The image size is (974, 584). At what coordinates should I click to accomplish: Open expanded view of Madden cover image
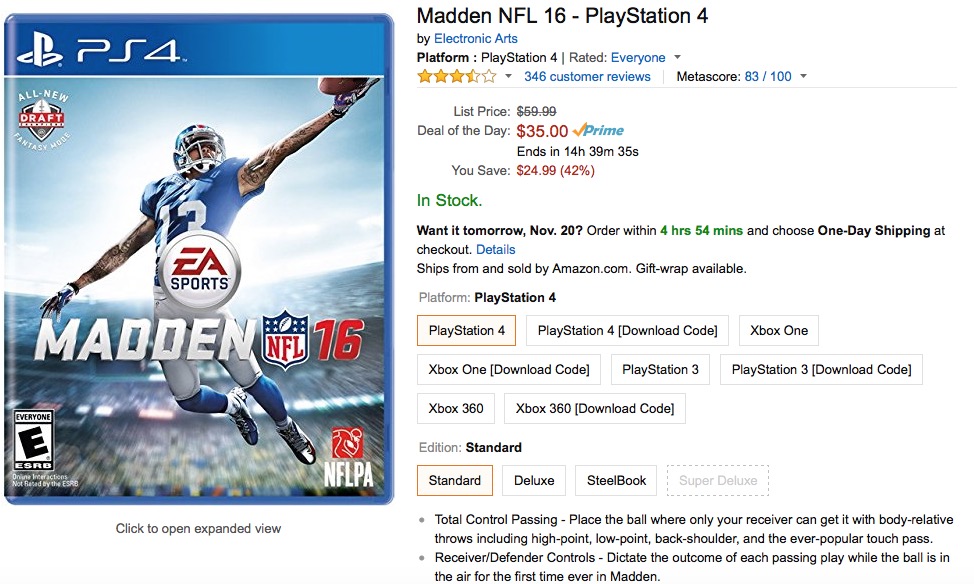[x=199, y=258]
